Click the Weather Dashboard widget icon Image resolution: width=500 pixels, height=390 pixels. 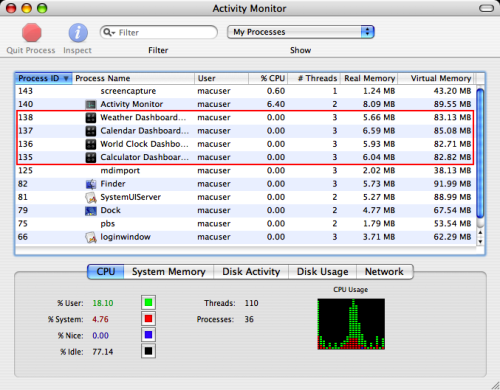[x=91, y=118]
